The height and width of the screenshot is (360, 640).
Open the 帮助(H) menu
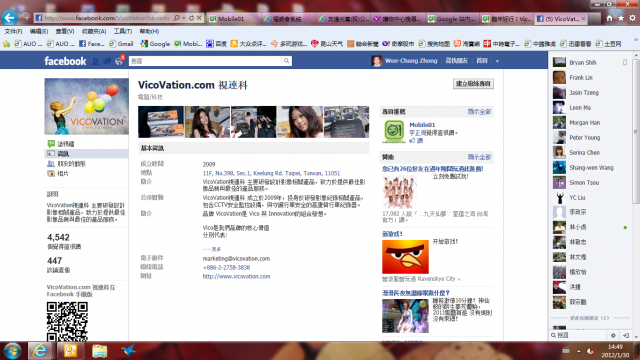click(149, 31)
